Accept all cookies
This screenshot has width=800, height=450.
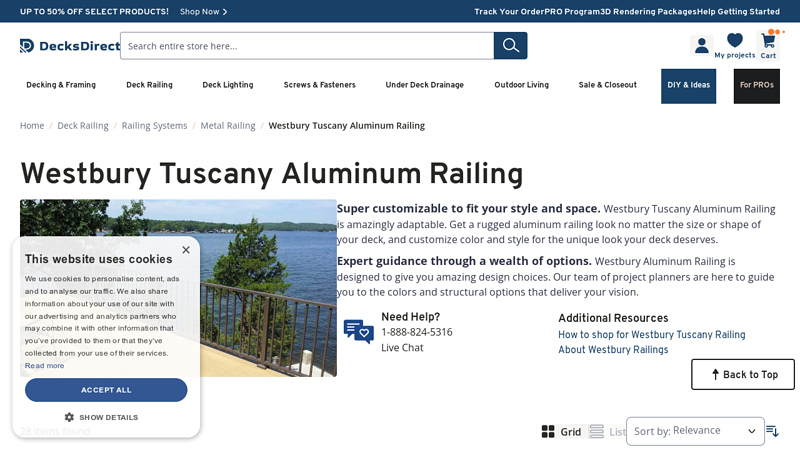[x=106, y=390]
